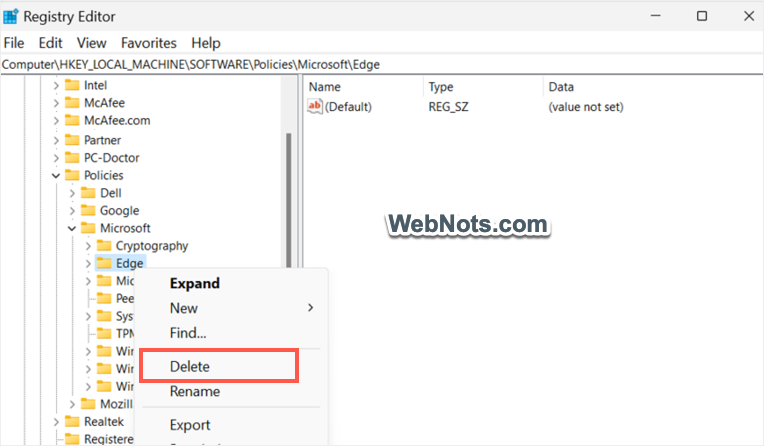This screenshot has width=764, height=446.
Task: Collapse the Microsoft tree node
Action: [x=72, y=229]
